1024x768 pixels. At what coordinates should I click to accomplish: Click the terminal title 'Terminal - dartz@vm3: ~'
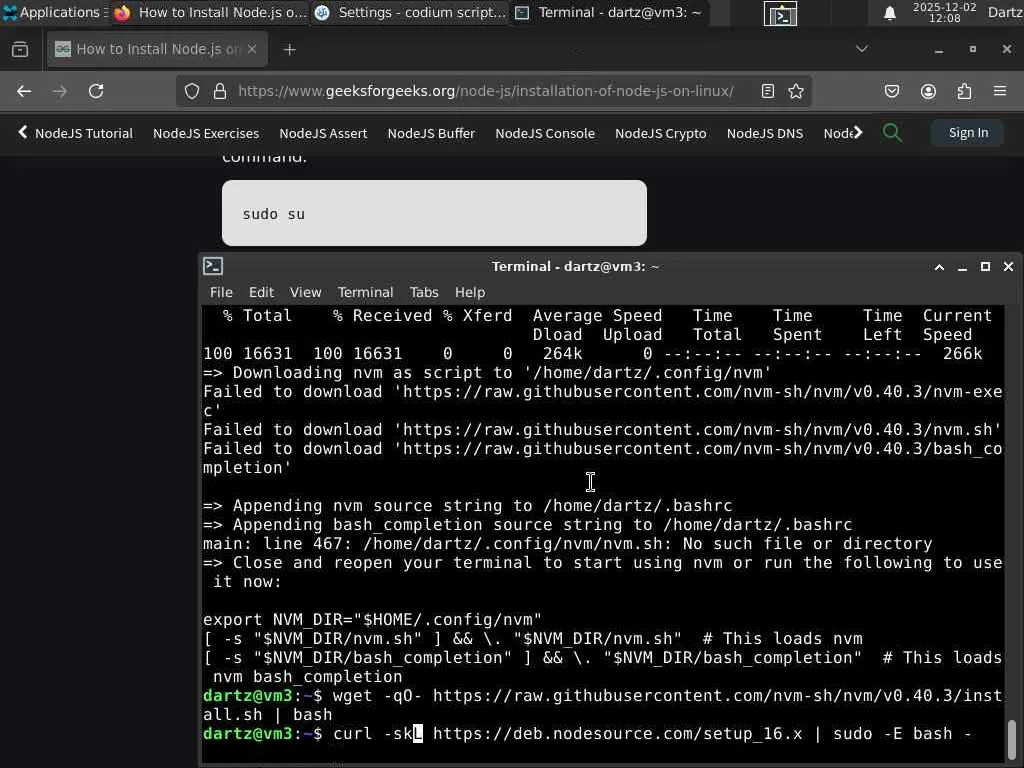coord(575,266)
